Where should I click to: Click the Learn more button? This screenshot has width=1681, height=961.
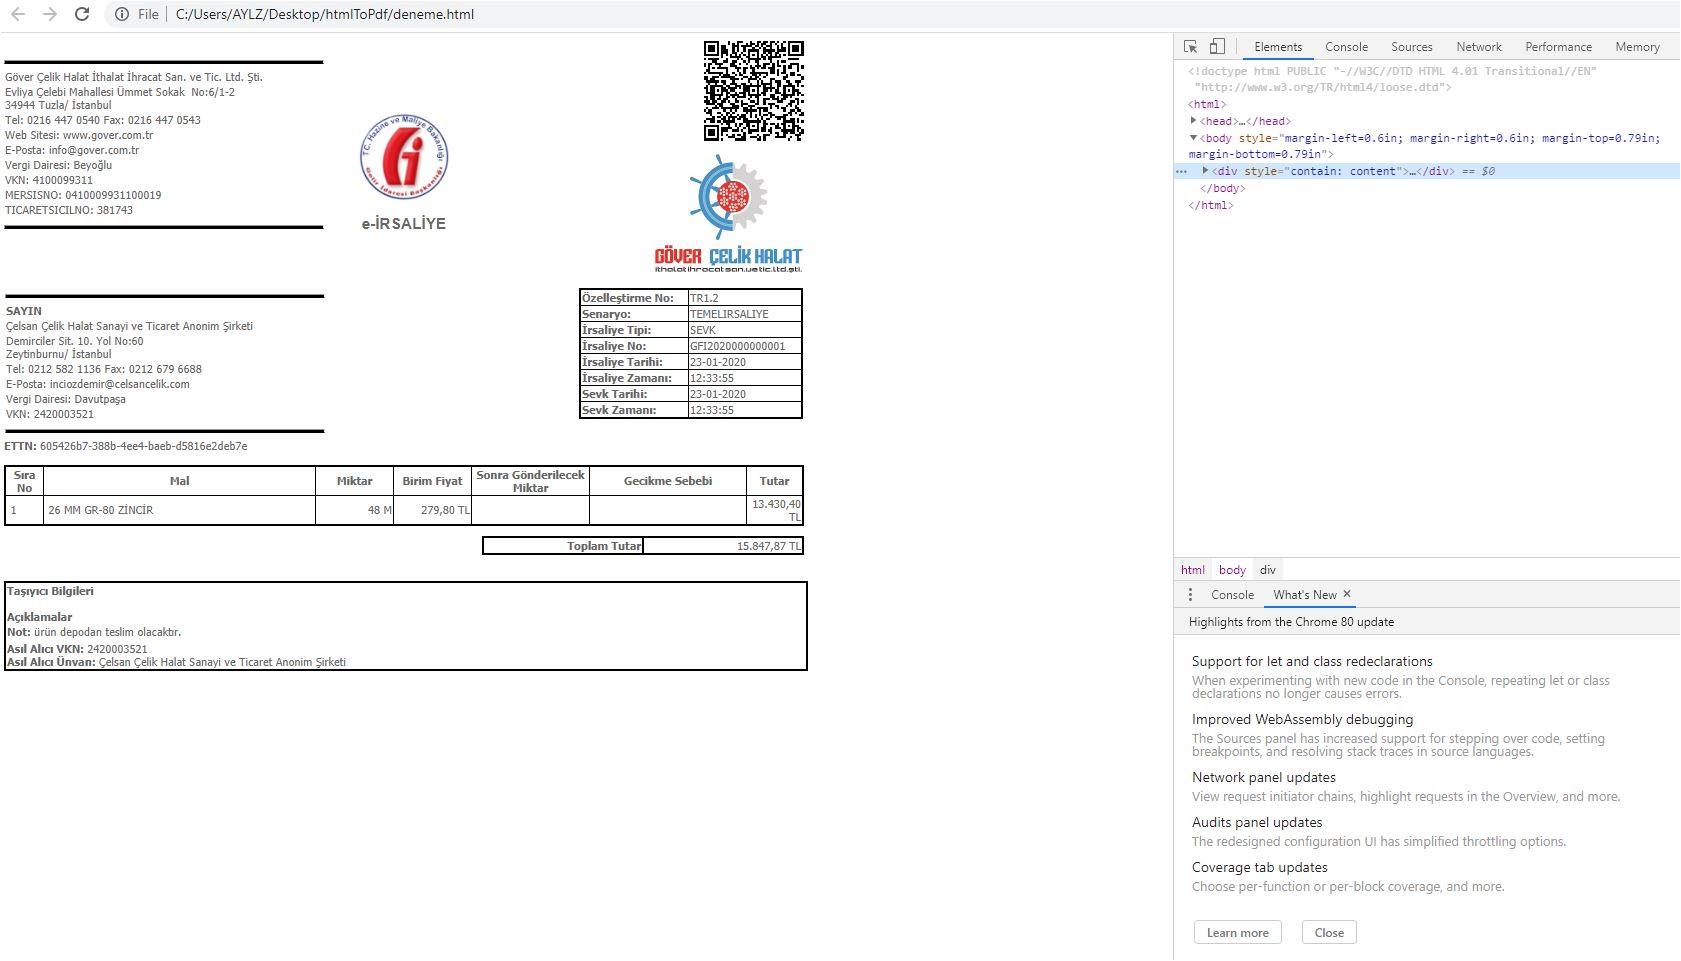(1237, 933)
